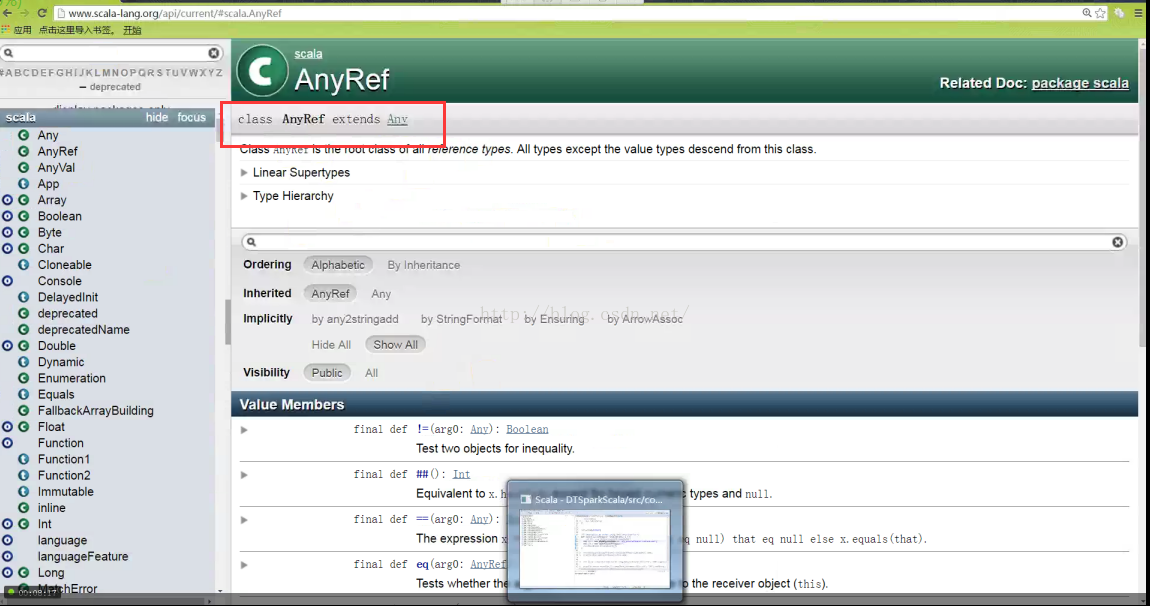1150x606 pixels.
Task: Click the class icon beside inline
Action: click(x=23, y=508)
